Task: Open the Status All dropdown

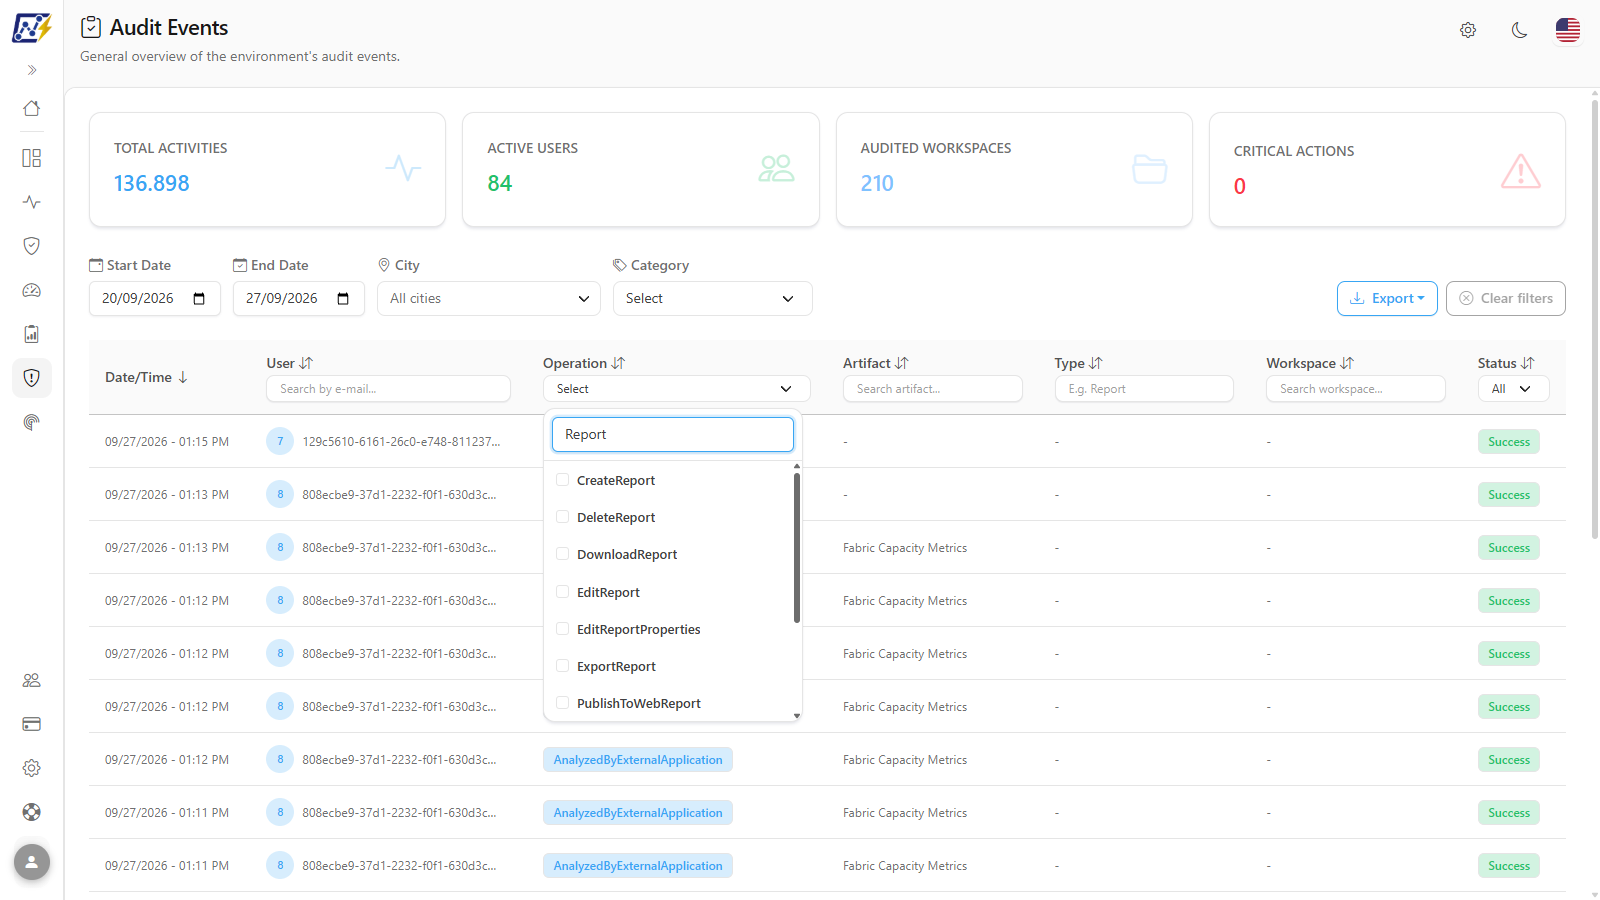Action: pyautogui.click(x=1513, y=389)
